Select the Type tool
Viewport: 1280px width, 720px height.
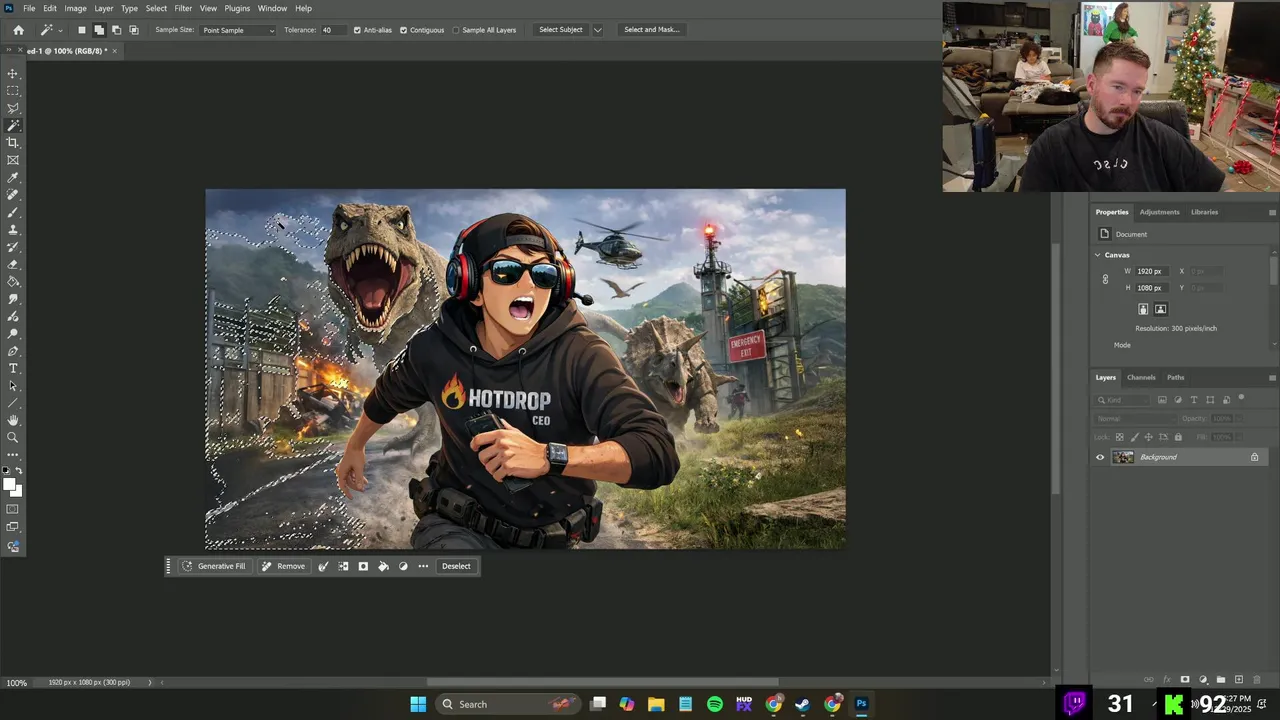[x=13, y=369]
